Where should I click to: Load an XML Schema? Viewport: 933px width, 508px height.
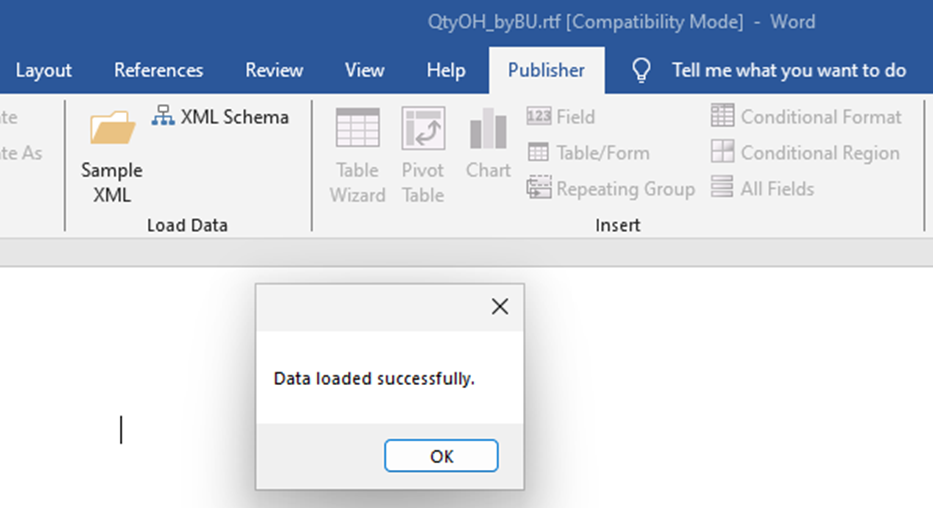pos(220,117)
